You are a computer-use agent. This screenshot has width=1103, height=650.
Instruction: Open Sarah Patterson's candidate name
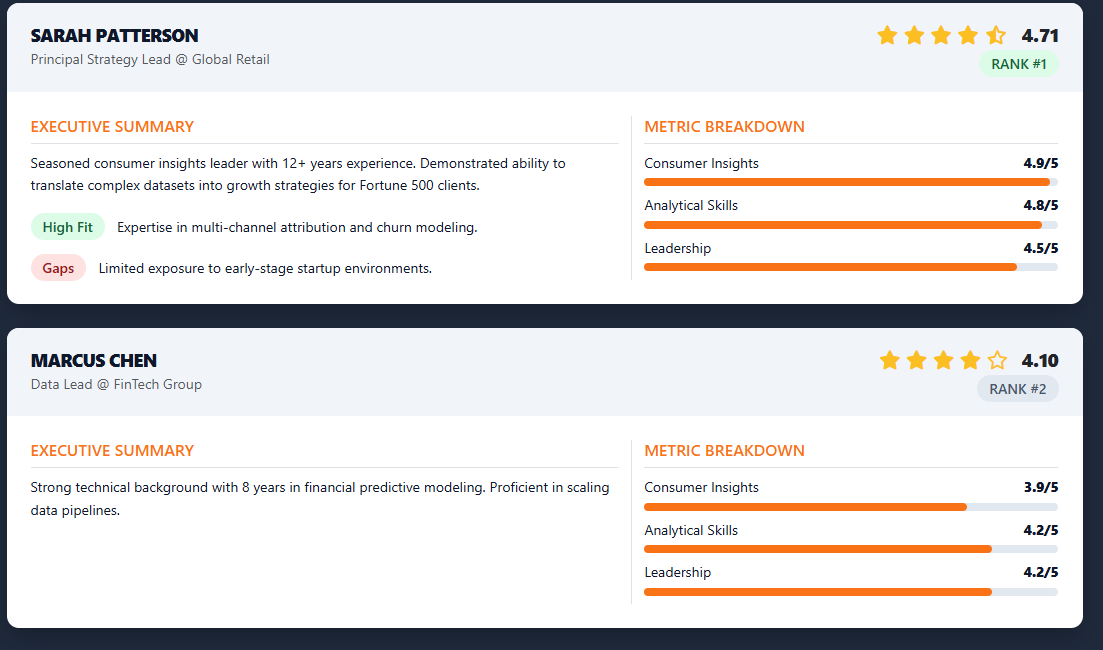(x=114, y=36)
